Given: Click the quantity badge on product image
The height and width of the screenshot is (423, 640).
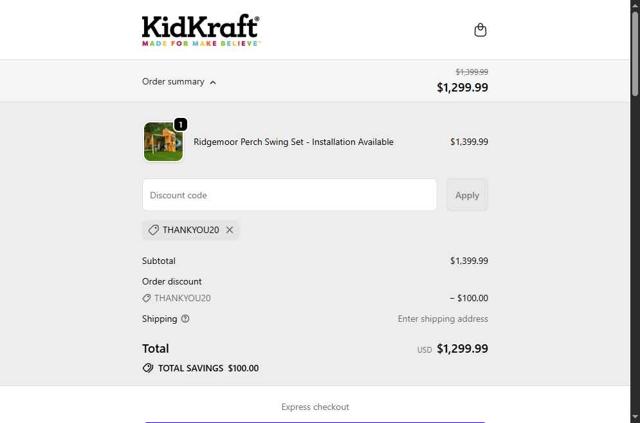Looking at the screenshot, I should [x=180, y=125].
